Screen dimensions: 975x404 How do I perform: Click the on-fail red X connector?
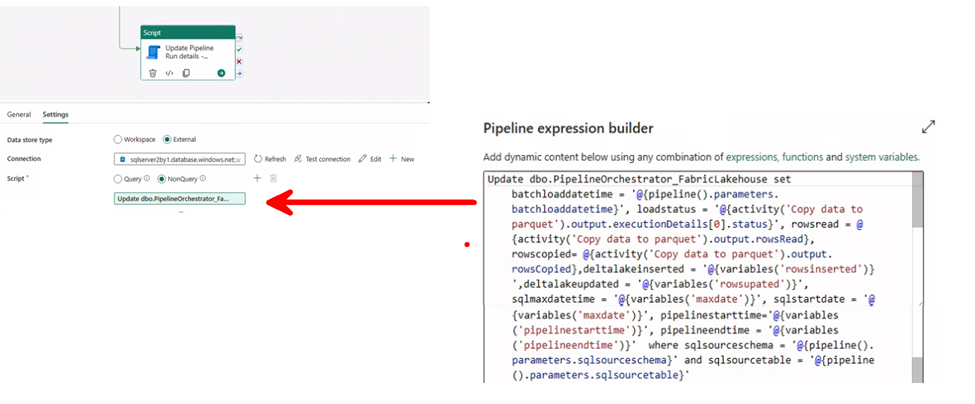click(x=239, y=61)
